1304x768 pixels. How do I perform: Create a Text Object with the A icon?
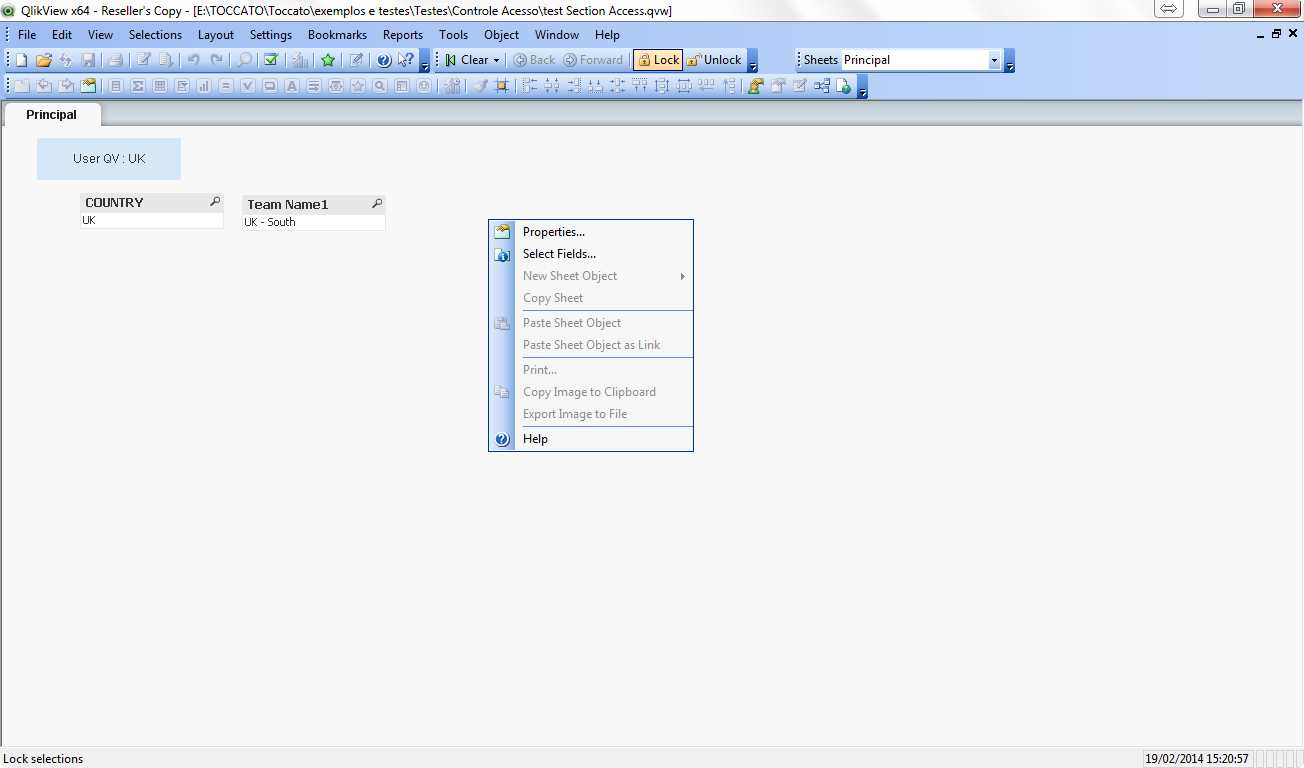tap(292, 86)
